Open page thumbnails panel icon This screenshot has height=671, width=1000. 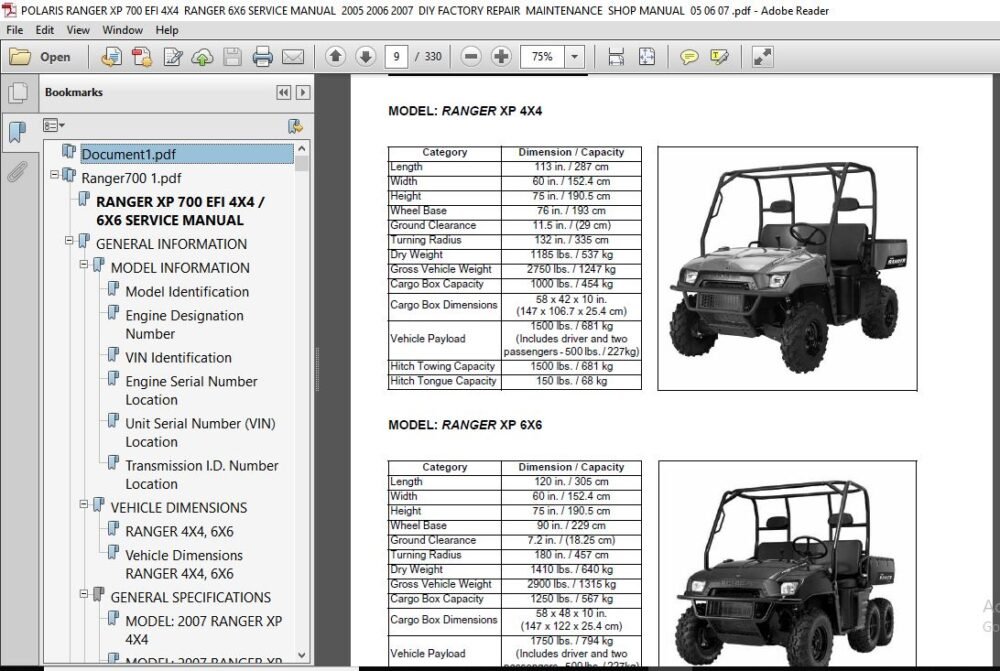point(18,93)
